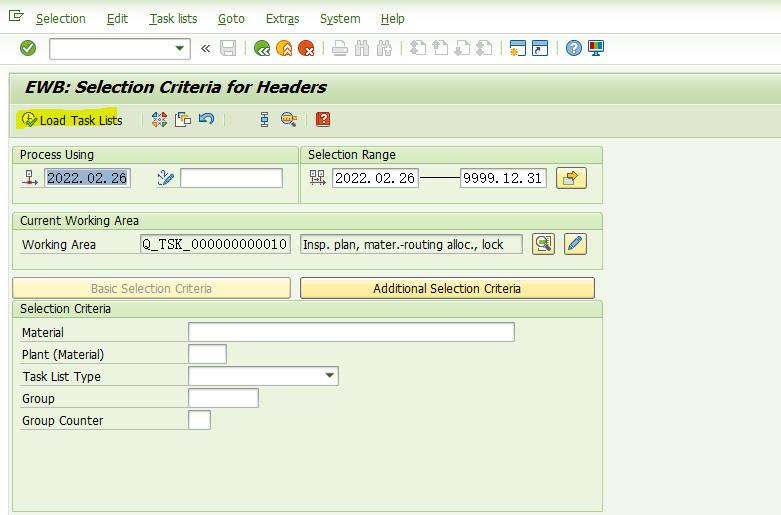Image resolution: width=781 pixels, height=515 pixels.
Task: Click the Basic Selection Criteria tab button
Action: (151, 288)
